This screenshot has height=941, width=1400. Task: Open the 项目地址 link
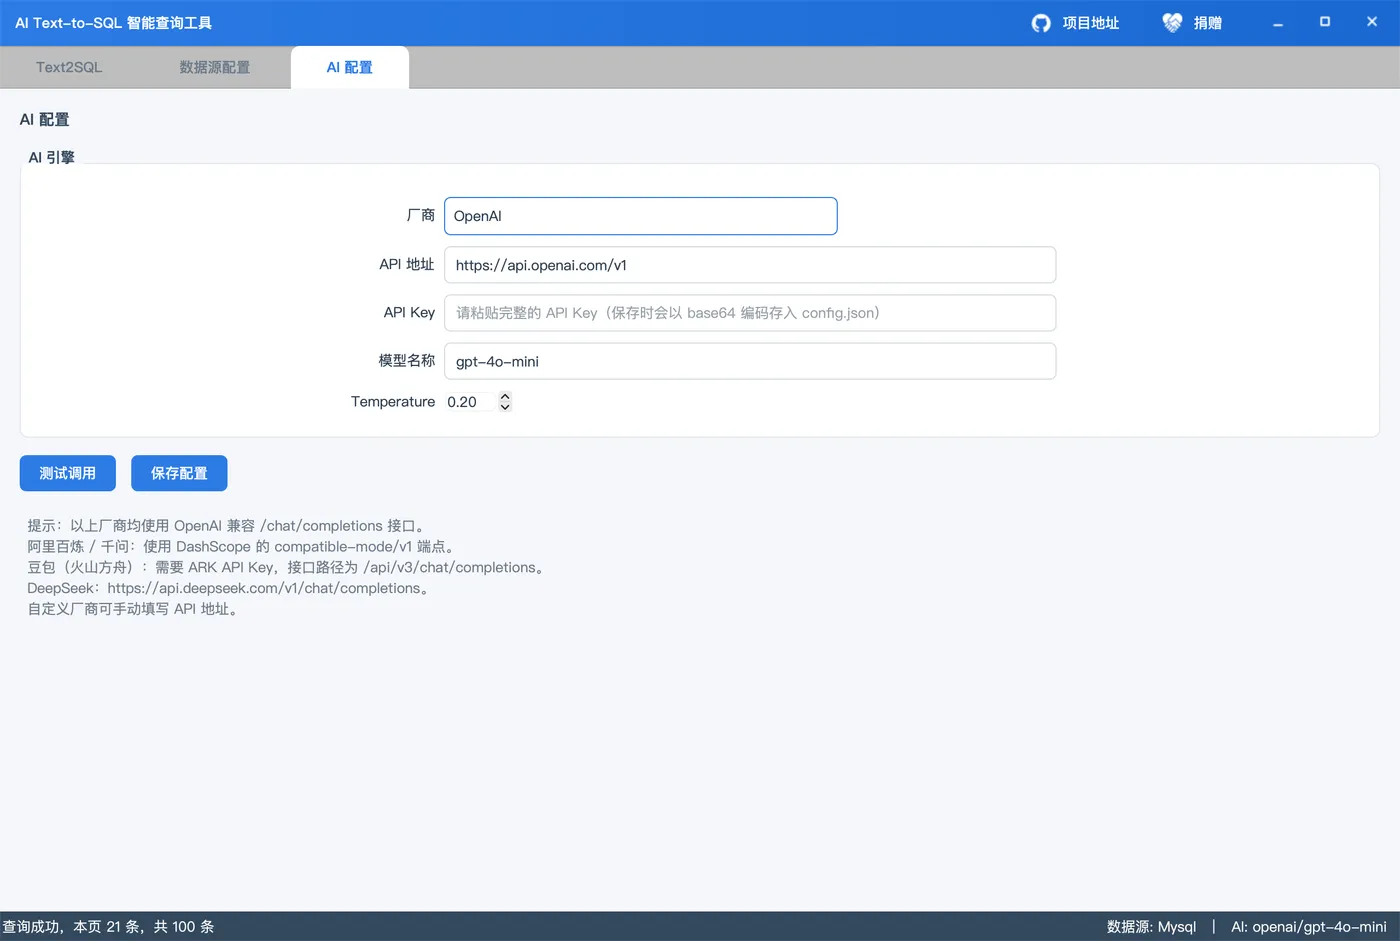coord(1090,23)
